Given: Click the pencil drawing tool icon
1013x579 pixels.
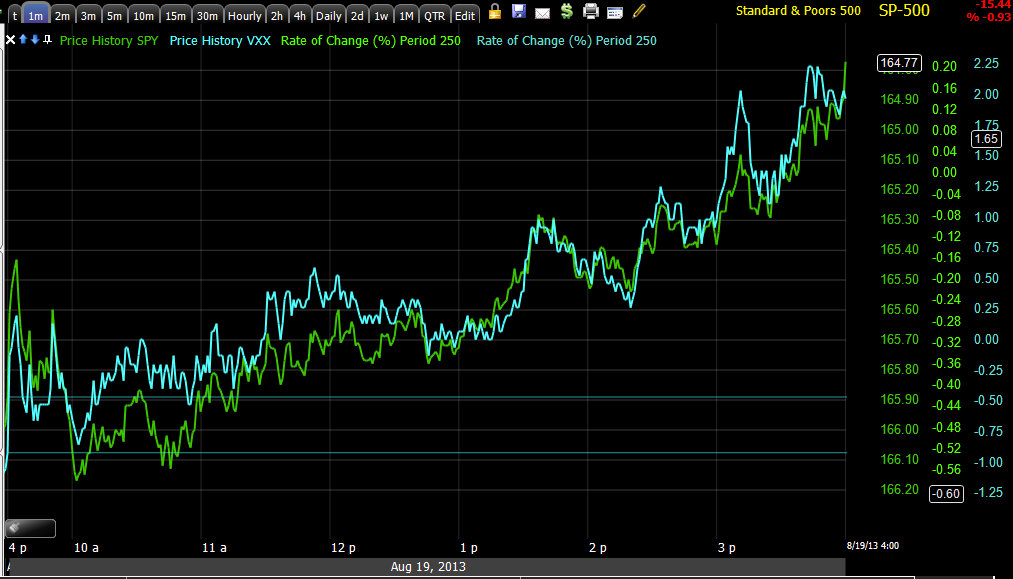Looking at the screenshot, I should coord(638,11).
